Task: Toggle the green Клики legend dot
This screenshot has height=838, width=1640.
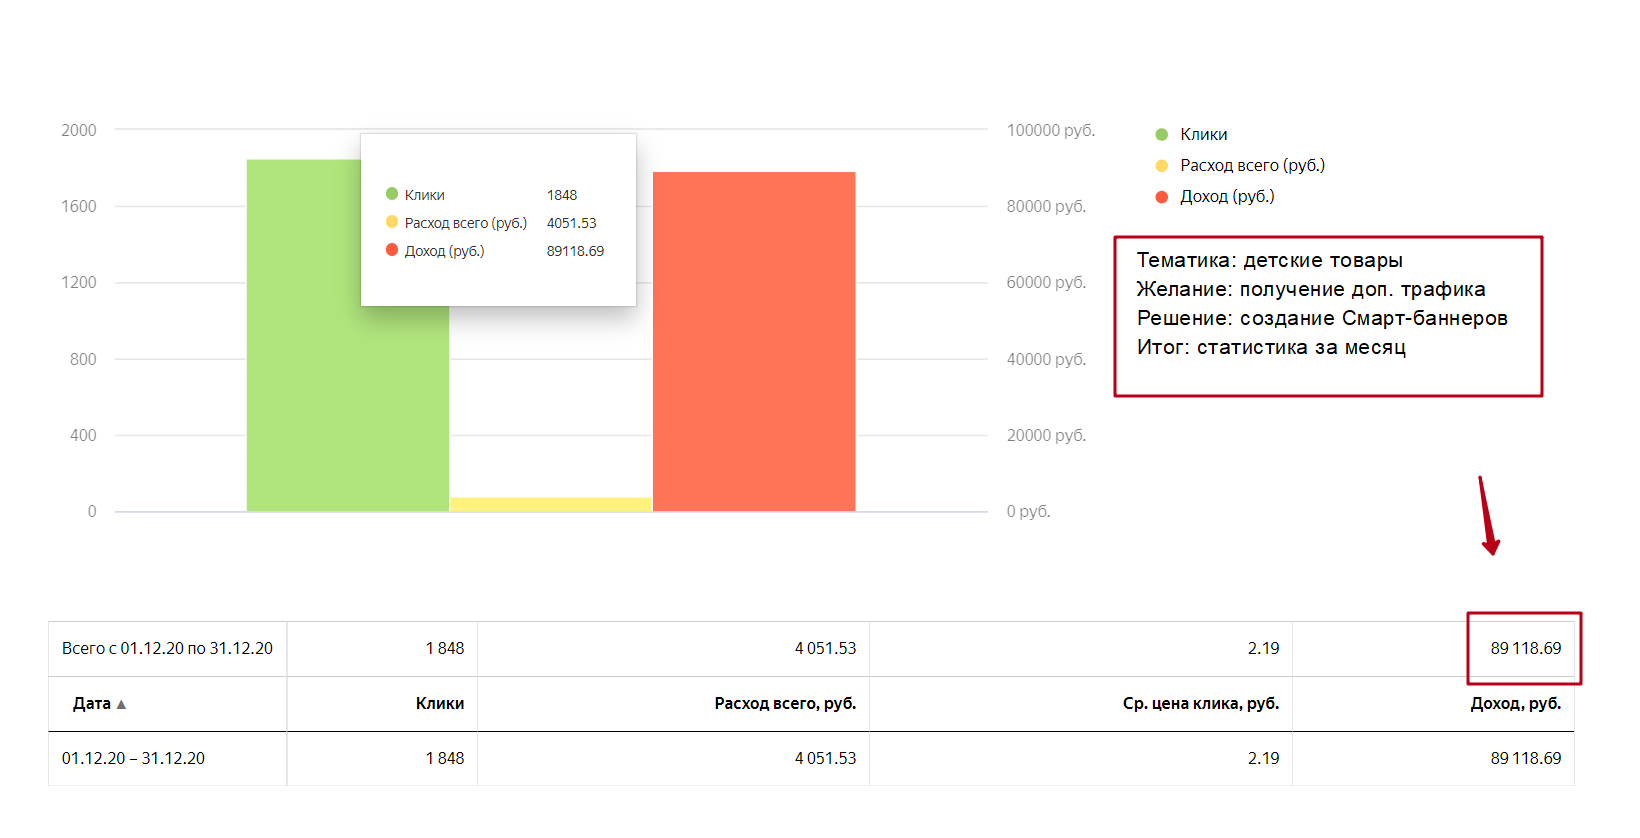Action: pyautogui.click(x=1161, y=134)
